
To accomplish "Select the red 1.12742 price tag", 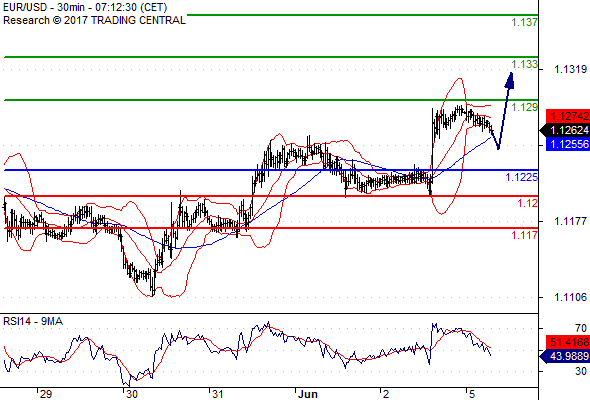I will (568, 116).
